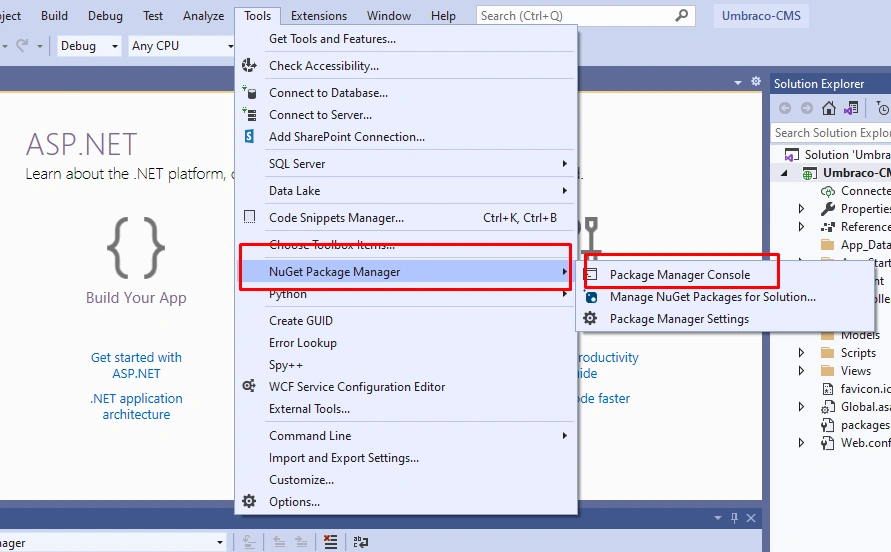Image resolution: width=891 pixels, height=552 pixels.
Task: Click the Manage NuGet Packages icon
Action: (591, 297)
